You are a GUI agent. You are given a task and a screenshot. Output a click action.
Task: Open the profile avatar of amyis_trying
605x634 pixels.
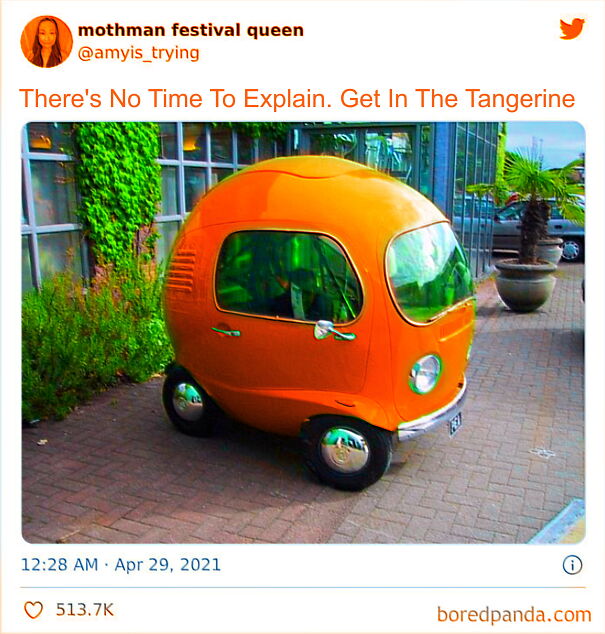(x=47, y=42)
